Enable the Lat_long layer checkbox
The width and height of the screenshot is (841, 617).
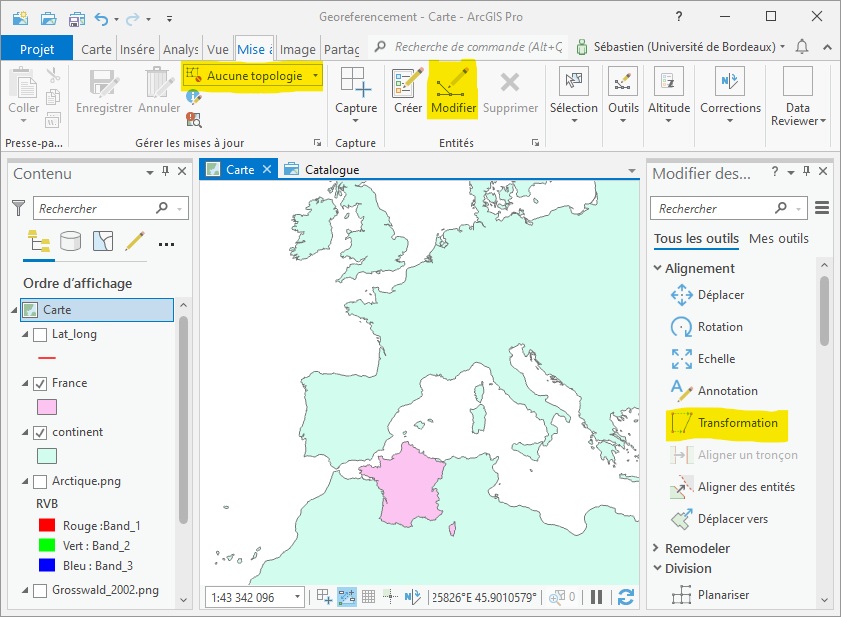pyautogui.click(x=40, y=334)
